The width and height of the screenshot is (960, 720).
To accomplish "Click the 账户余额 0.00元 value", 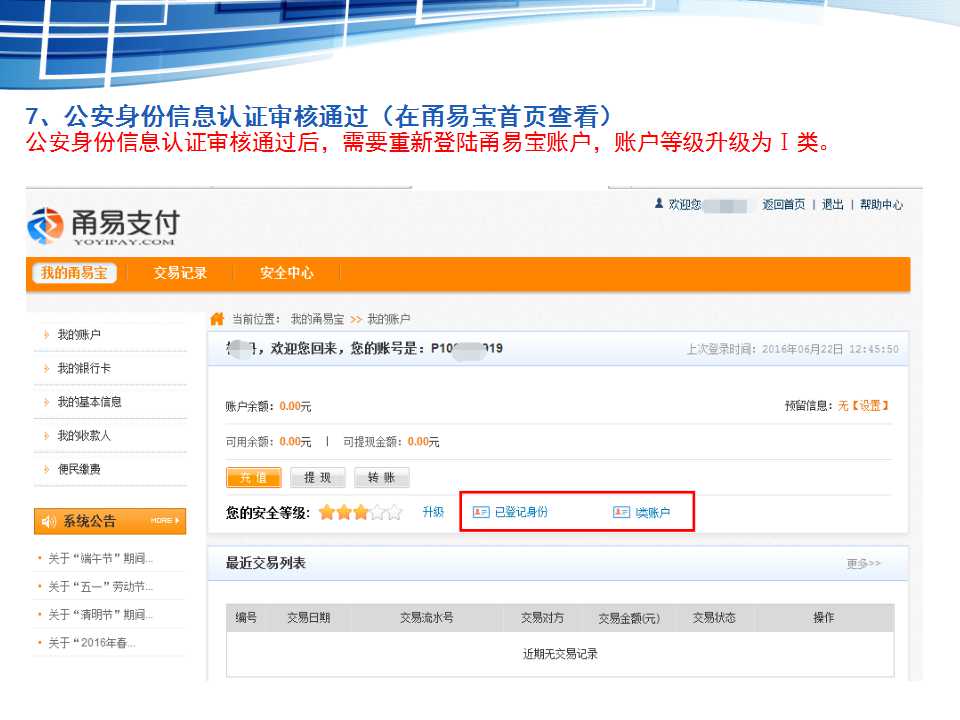I will tap(295, 407).
